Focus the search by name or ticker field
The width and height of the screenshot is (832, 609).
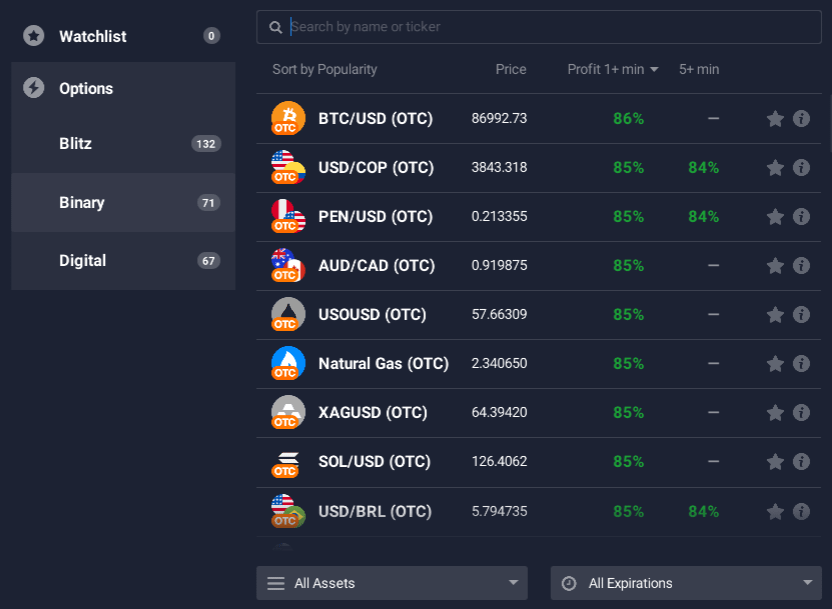(x=550, y=27)
